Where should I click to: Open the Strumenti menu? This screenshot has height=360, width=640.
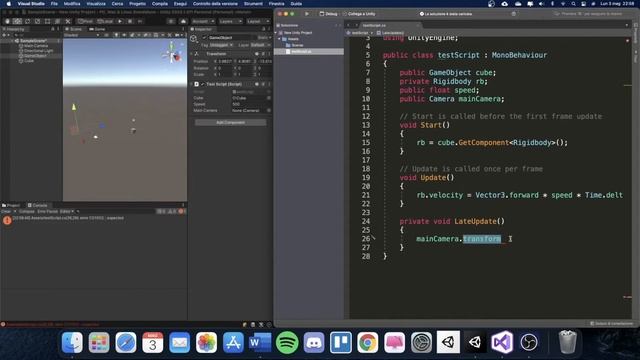point(253,4)
